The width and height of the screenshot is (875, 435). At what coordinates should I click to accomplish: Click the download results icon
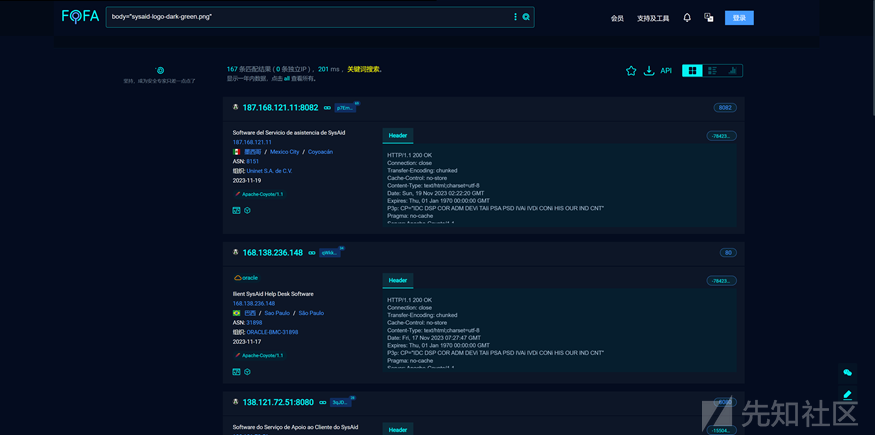pyautogui.click(x=649, y=71)
